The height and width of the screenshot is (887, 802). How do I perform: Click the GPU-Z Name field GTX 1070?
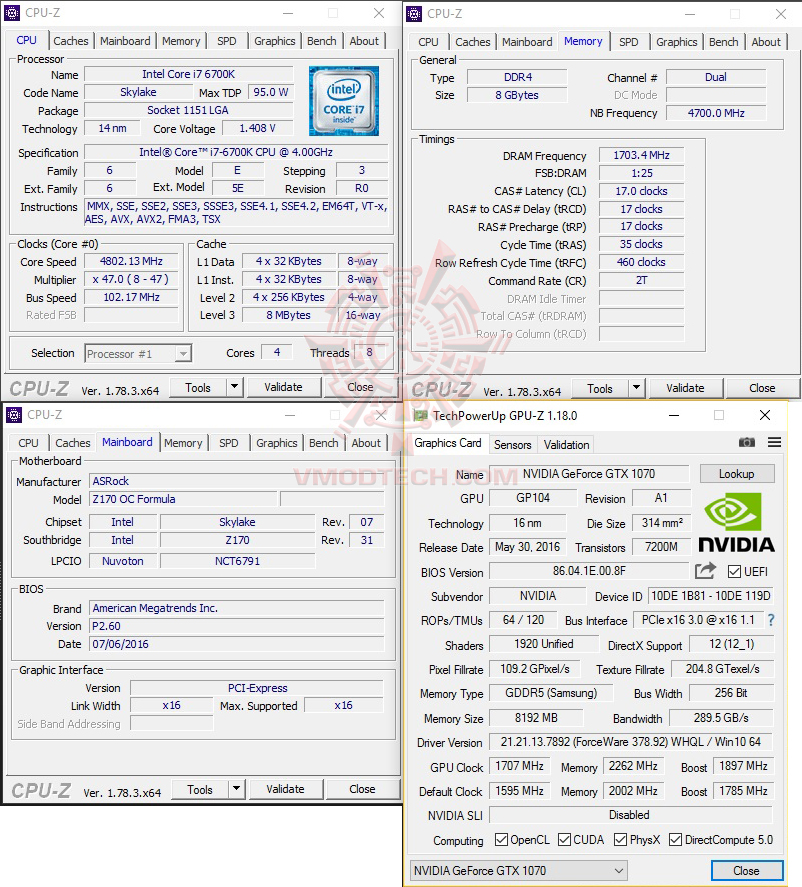click(x=589, y=474)
